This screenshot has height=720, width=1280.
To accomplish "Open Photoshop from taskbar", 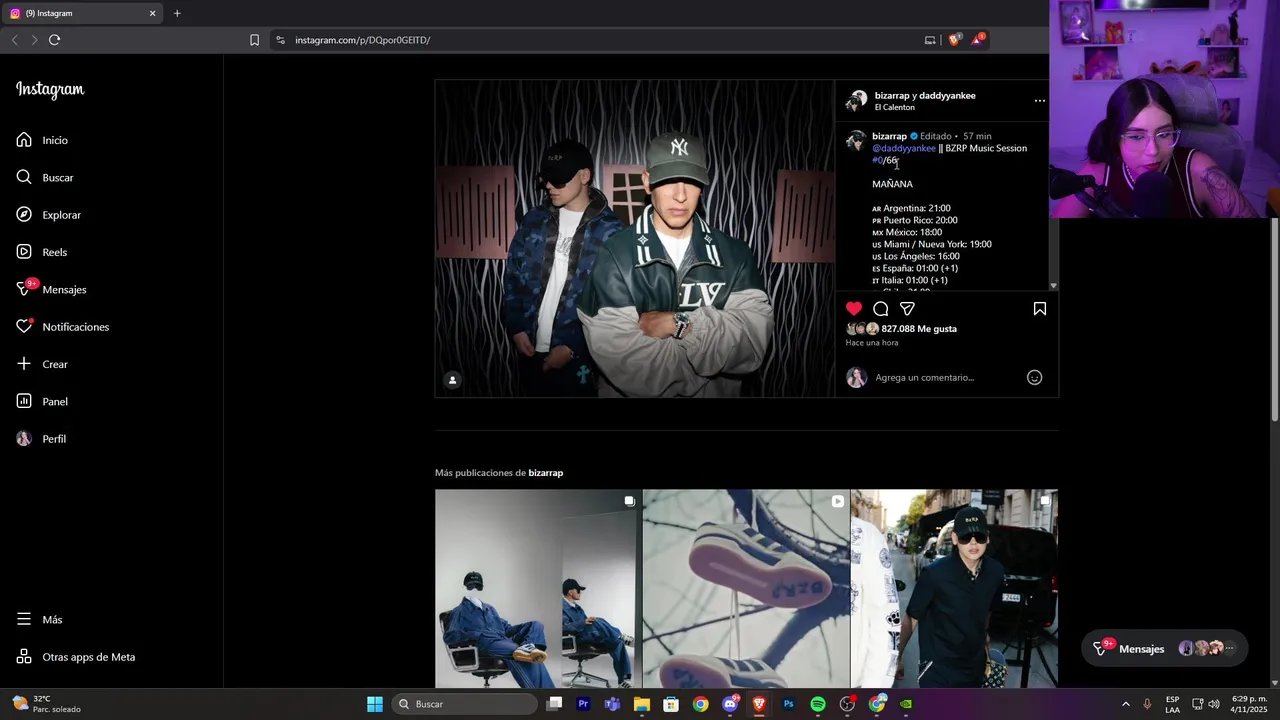I will click(x=788, y=704).
